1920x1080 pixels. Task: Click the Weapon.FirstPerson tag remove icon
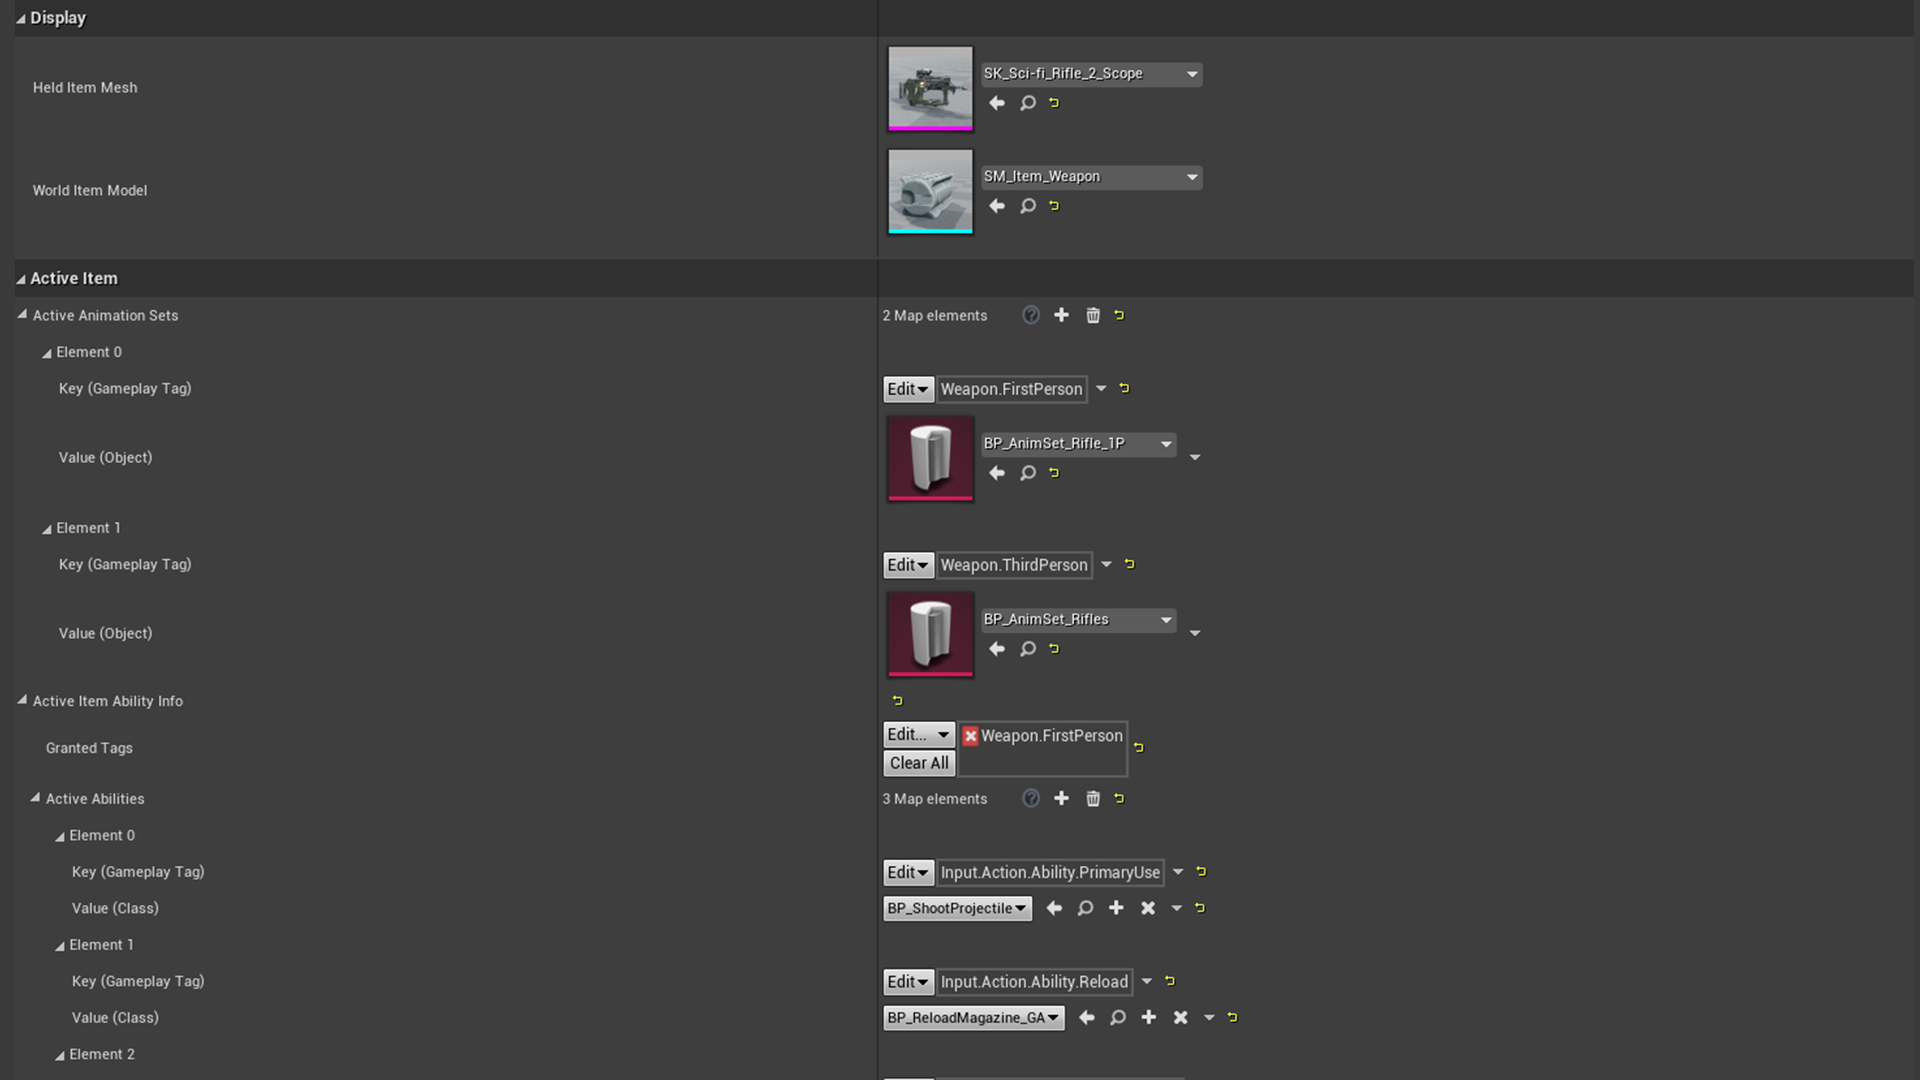pos(969,736)
